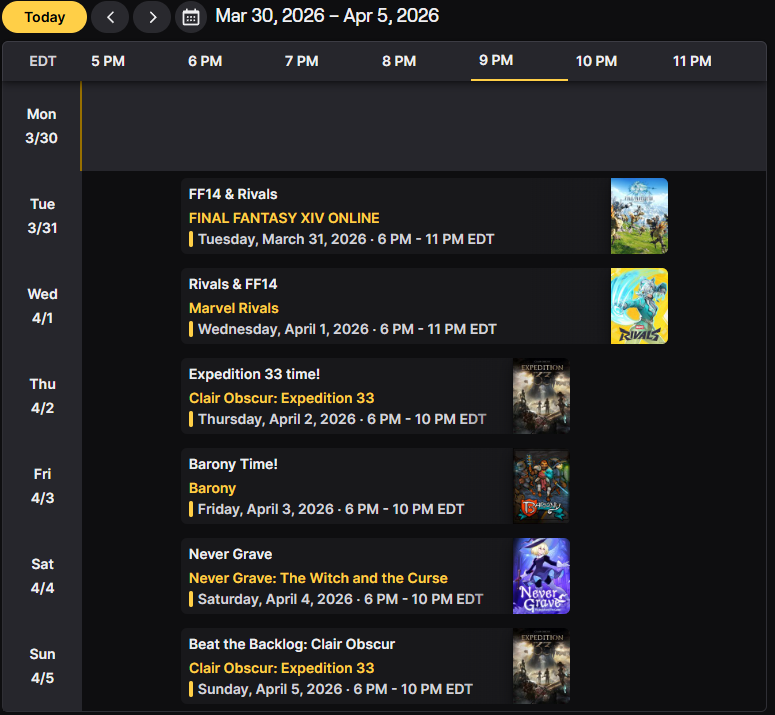Image resolution: width=775 pixels, height=715 pixels.
Task: Select the 10 PM time column header
Action: tap(596, 61)
